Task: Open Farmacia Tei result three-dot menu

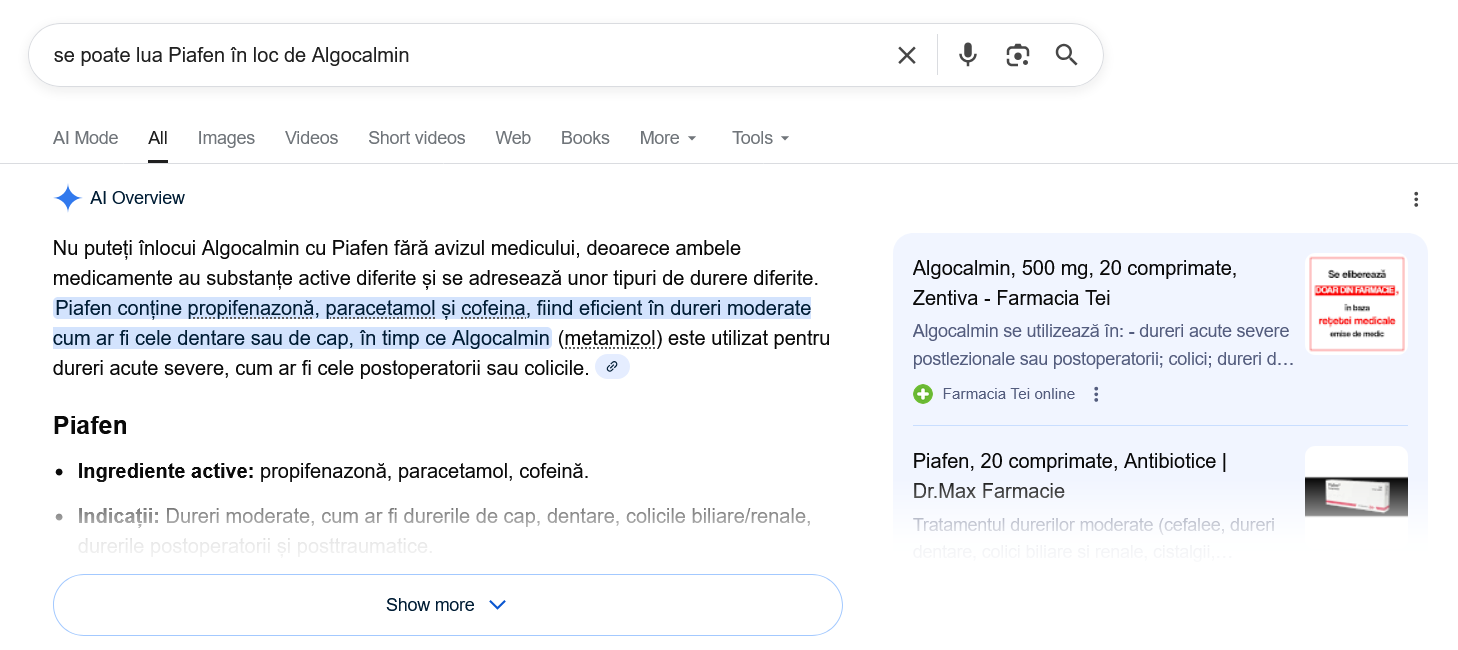Action: pyautogui.click(x=1096, y=394)
